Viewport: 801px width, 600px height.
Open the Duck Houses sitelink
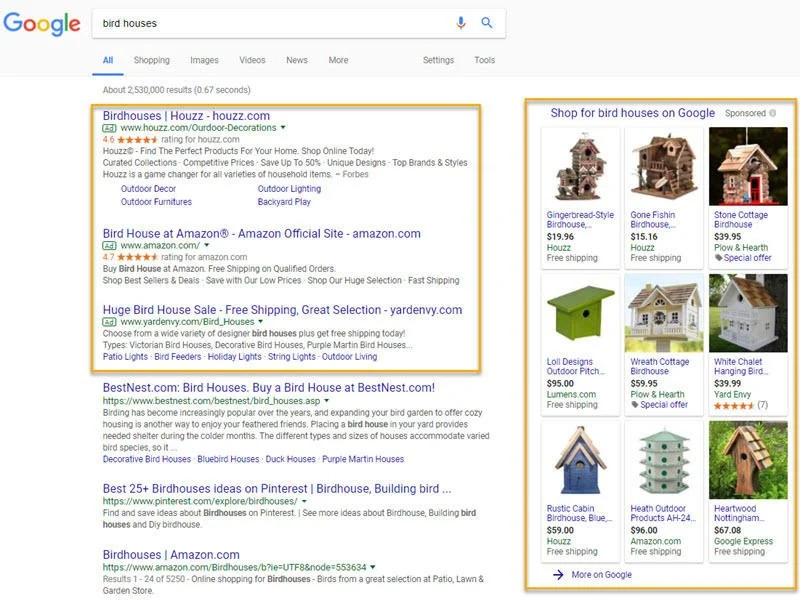291,460
